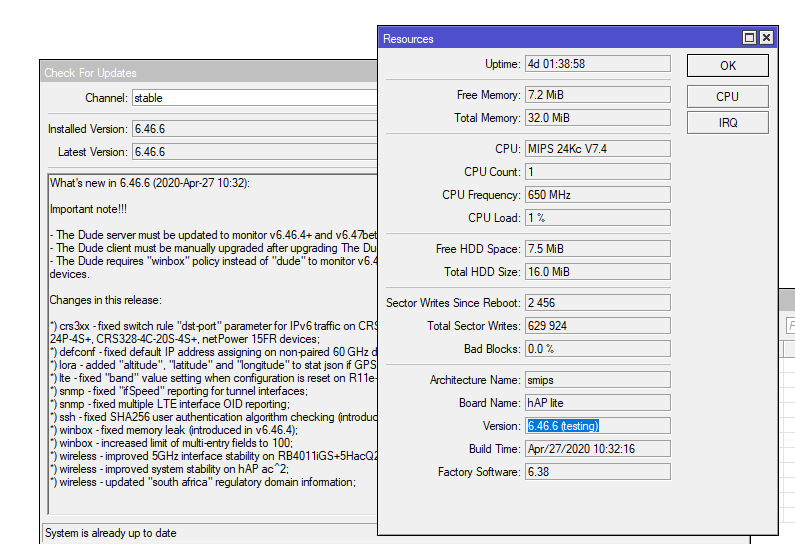This screenshot has width=795, height=544.
Task: Click the snmp ifSpeed reporting changelog line
Action: pyautogui.click(x=178, y=391)
